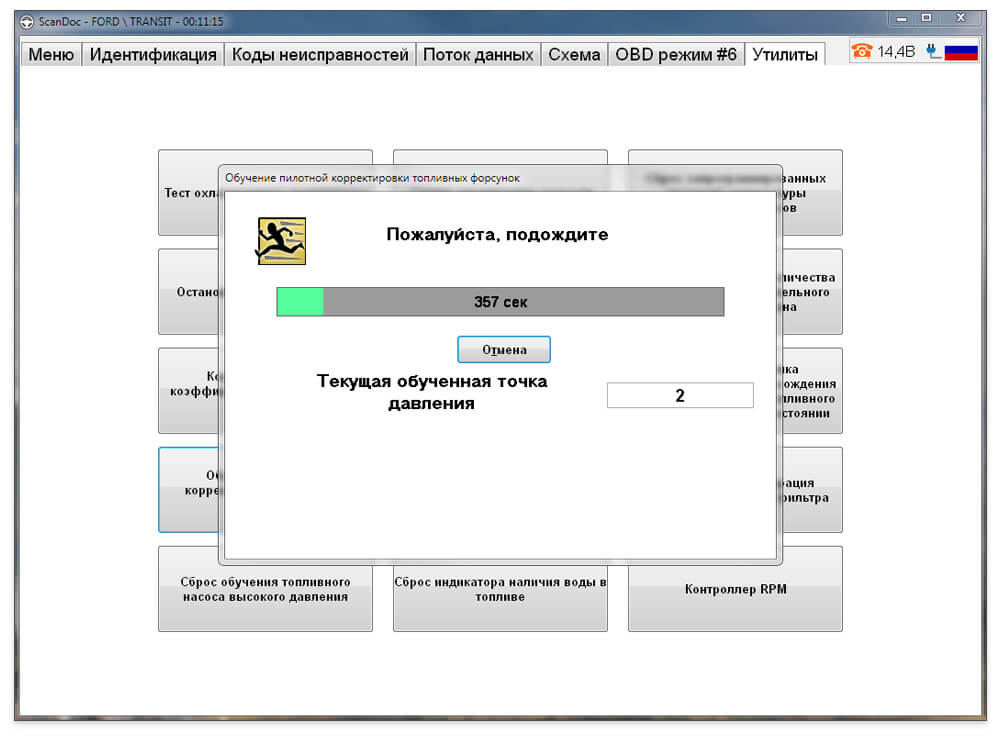Select the Утилиты tab
1000x738 pixels.
pyautogui.click(x=785, y=54)
